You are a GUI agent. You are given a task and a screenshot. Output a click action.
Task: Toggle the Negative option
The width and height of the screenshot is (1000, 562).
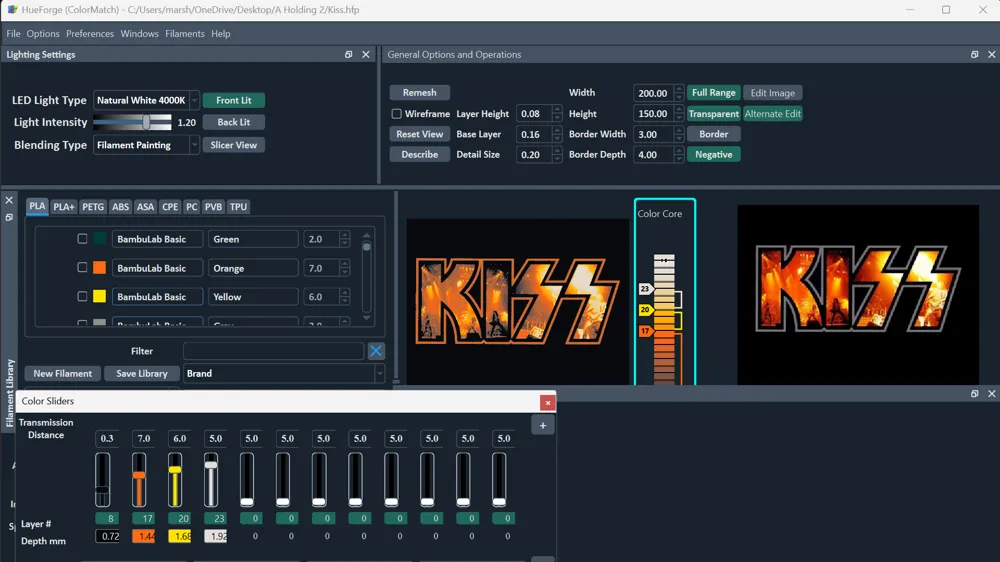[x=714, y=154]
